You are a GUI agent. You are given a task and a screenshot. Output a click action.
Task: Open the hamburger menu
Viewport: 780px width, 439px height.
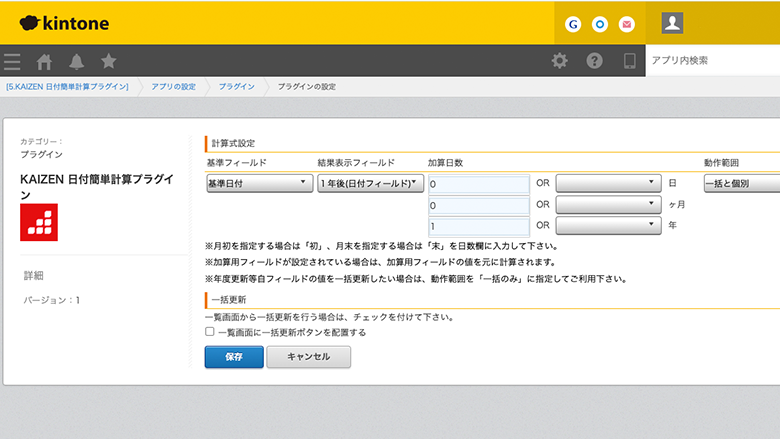point(12,61)
